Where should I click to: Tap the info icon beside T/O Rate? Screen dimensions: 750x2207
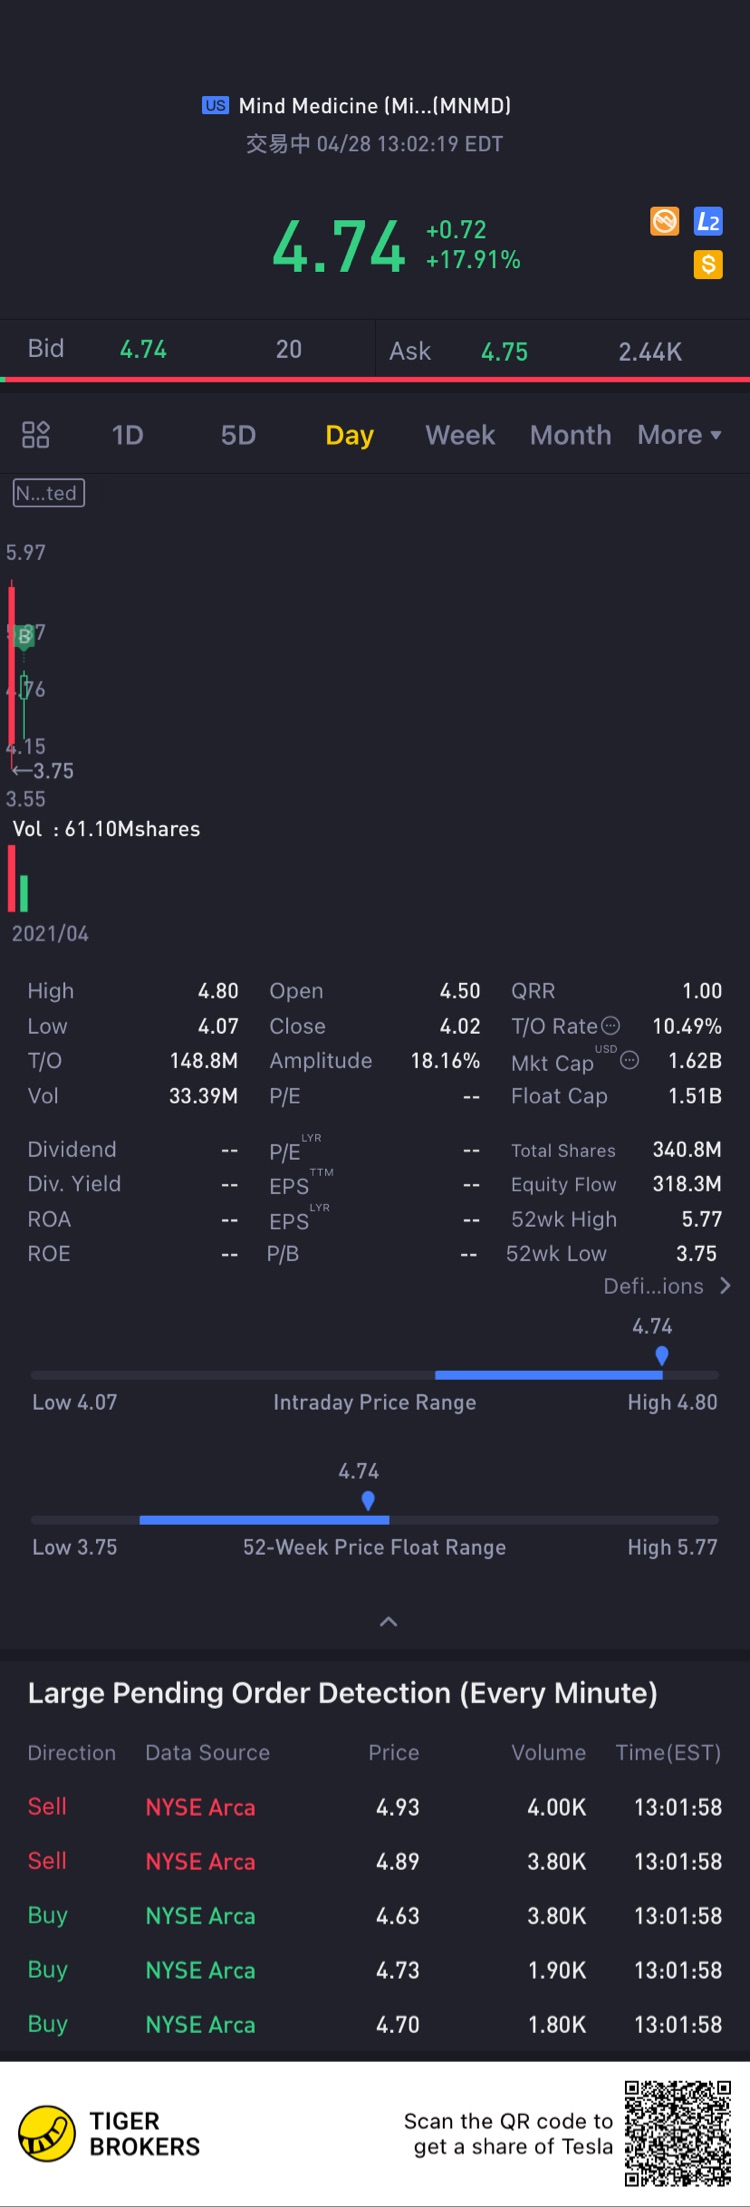click(x=611, y=1026)
